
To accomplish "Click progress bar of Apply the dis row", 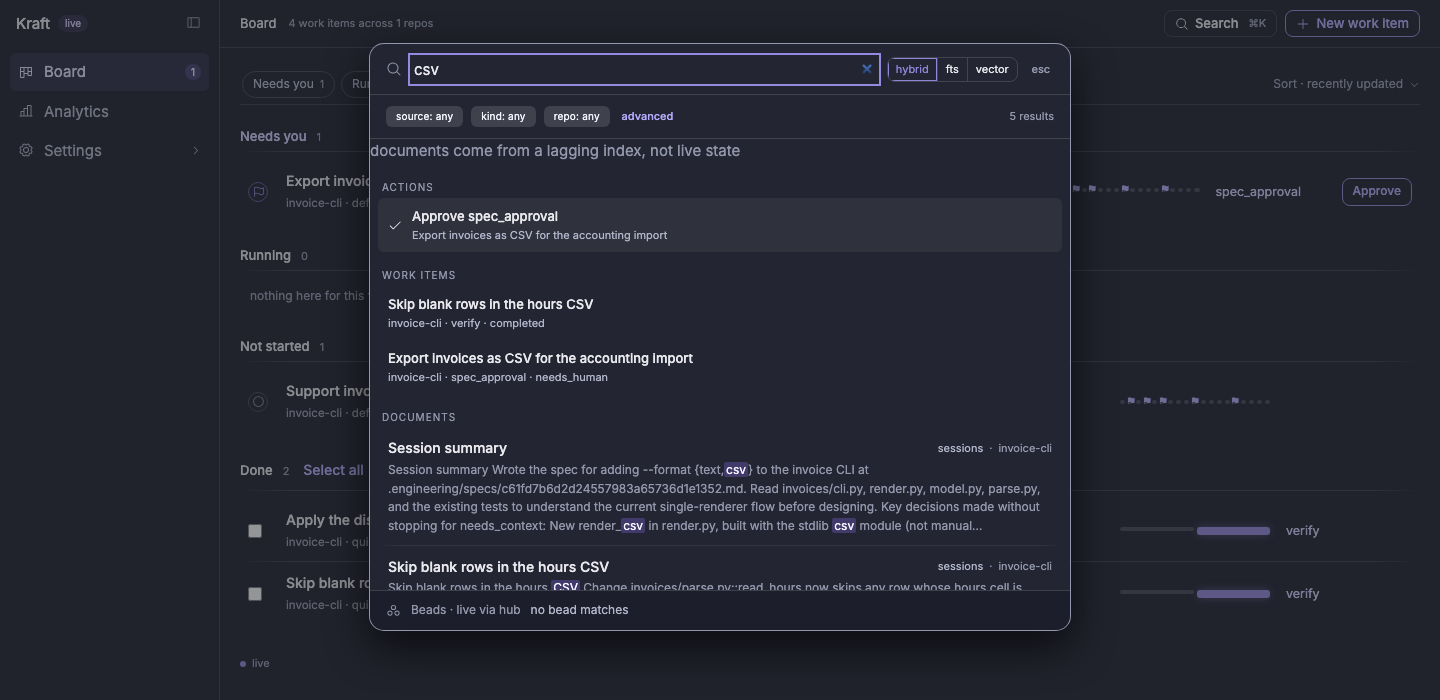I will point(1195,530).
